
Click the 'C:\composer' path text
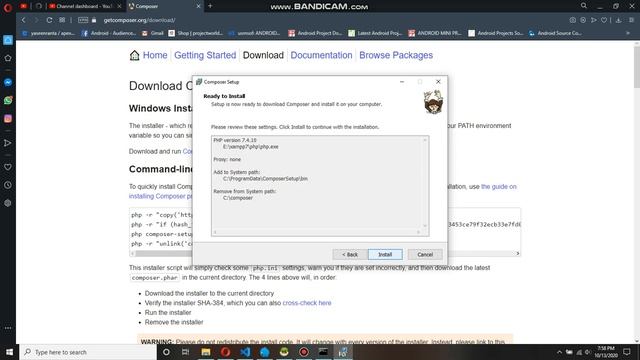point(238,198)
